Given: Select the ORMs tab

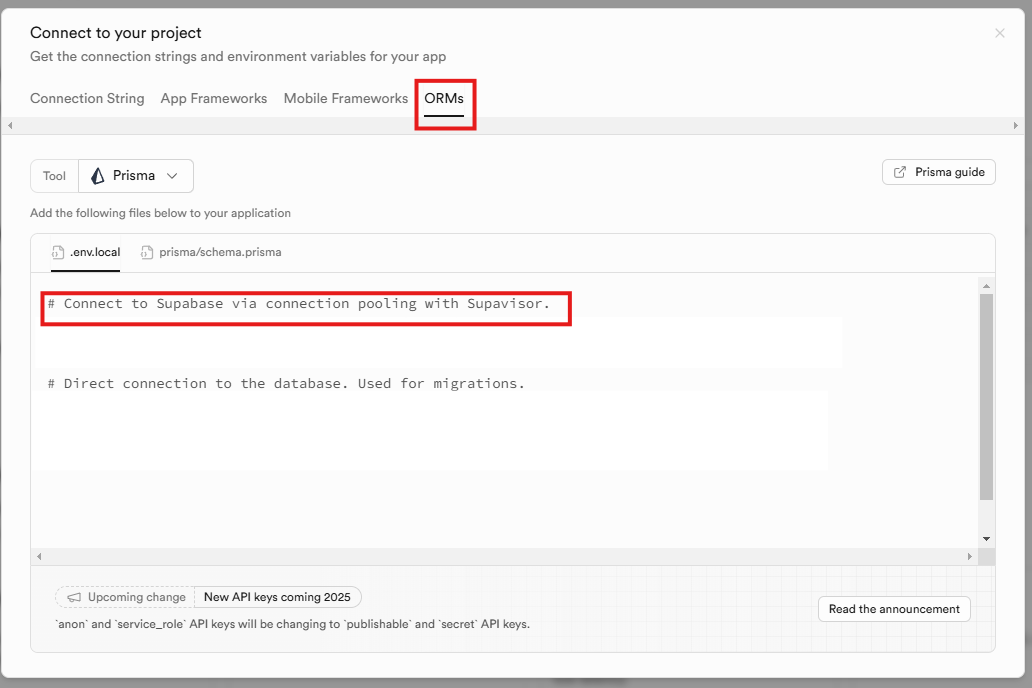Looking at the screenshot, I should coord(444,98).
